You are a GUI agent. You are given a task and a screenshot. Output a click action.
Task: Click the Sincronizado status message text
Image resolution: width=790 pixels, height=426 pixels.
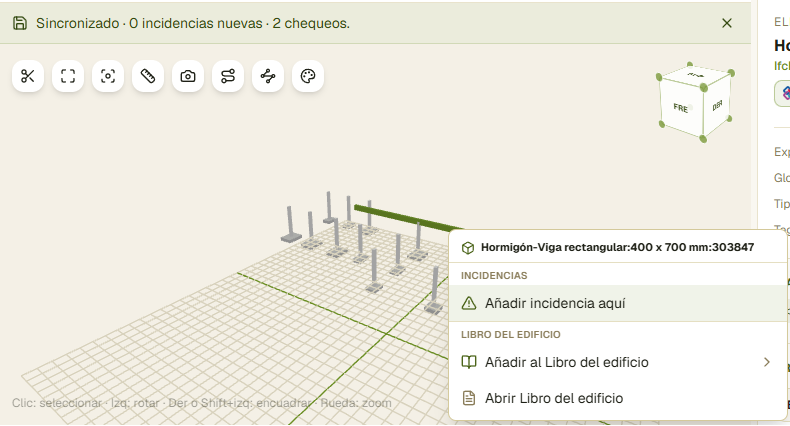[193, 23]
